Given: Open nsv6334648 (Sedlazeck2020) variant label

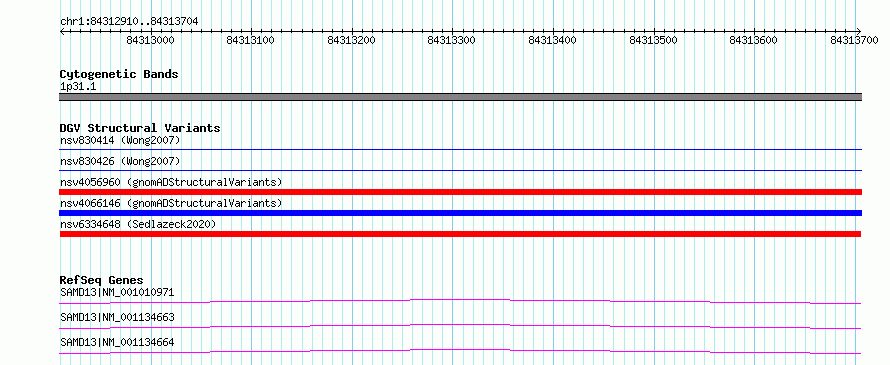Looking at the screenshot, I should coord(138,224).
